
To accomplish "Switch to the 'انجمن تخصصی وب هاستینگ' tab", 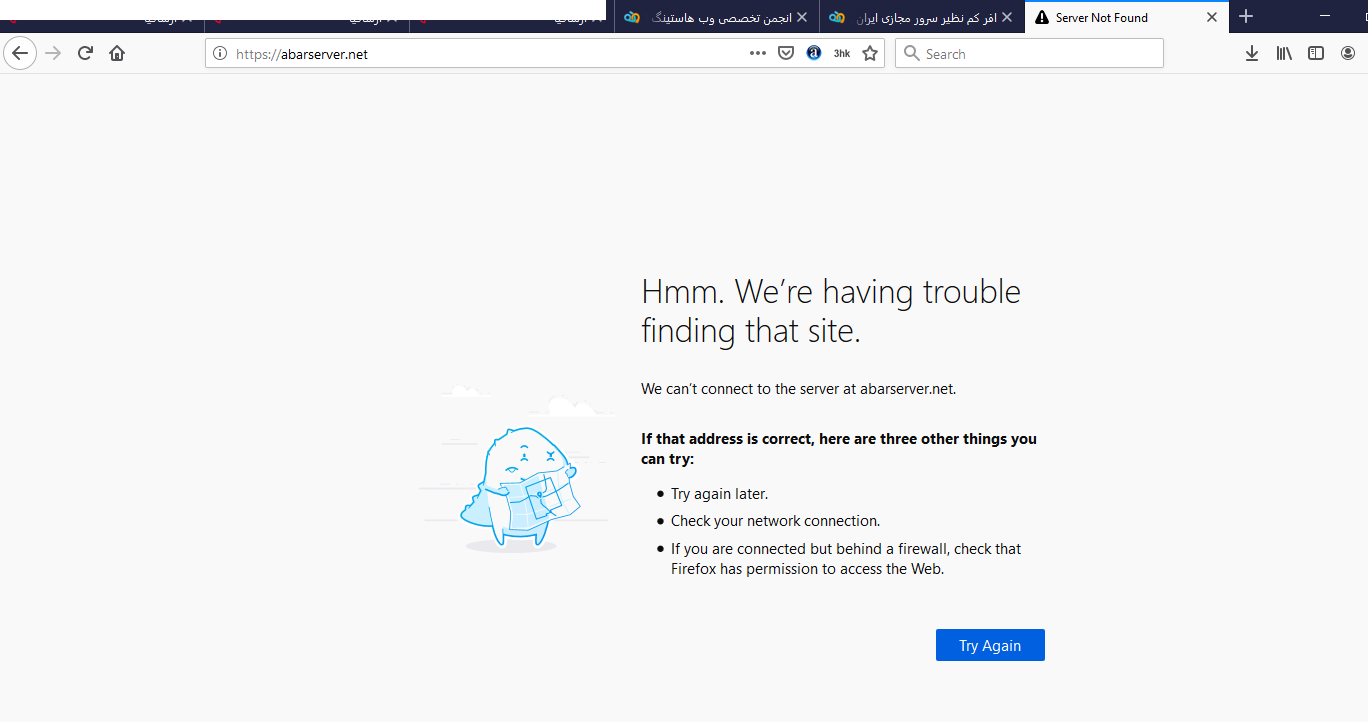I will pyautogui.click(x=717, y=17).
